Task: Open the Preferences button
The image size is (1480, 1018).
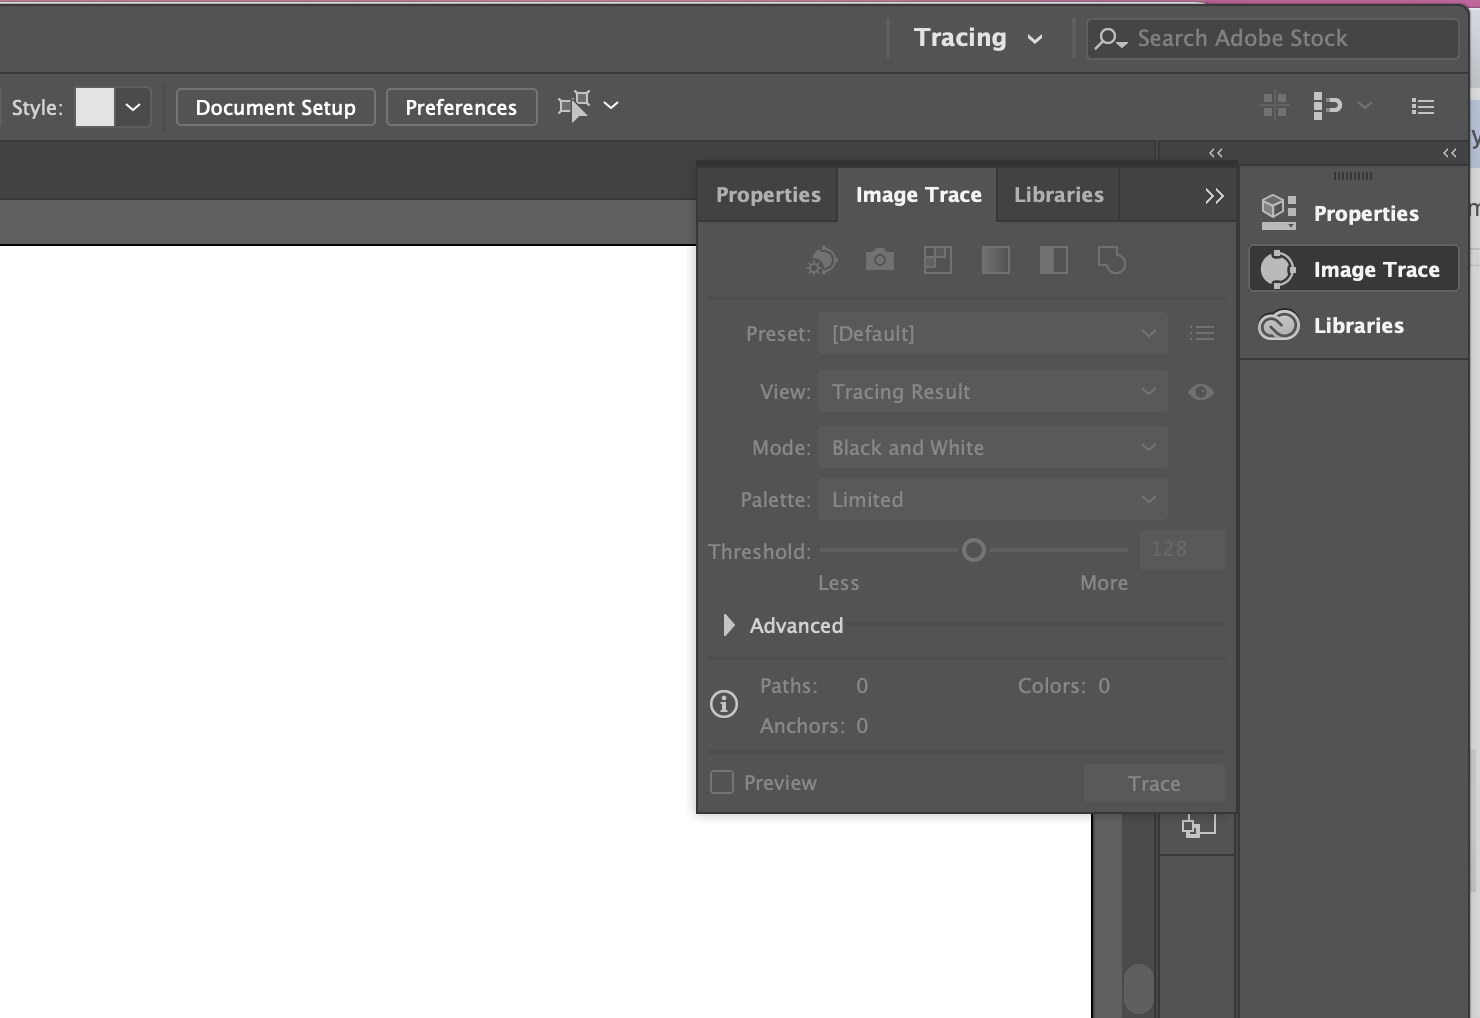Action: coord(461,107)
